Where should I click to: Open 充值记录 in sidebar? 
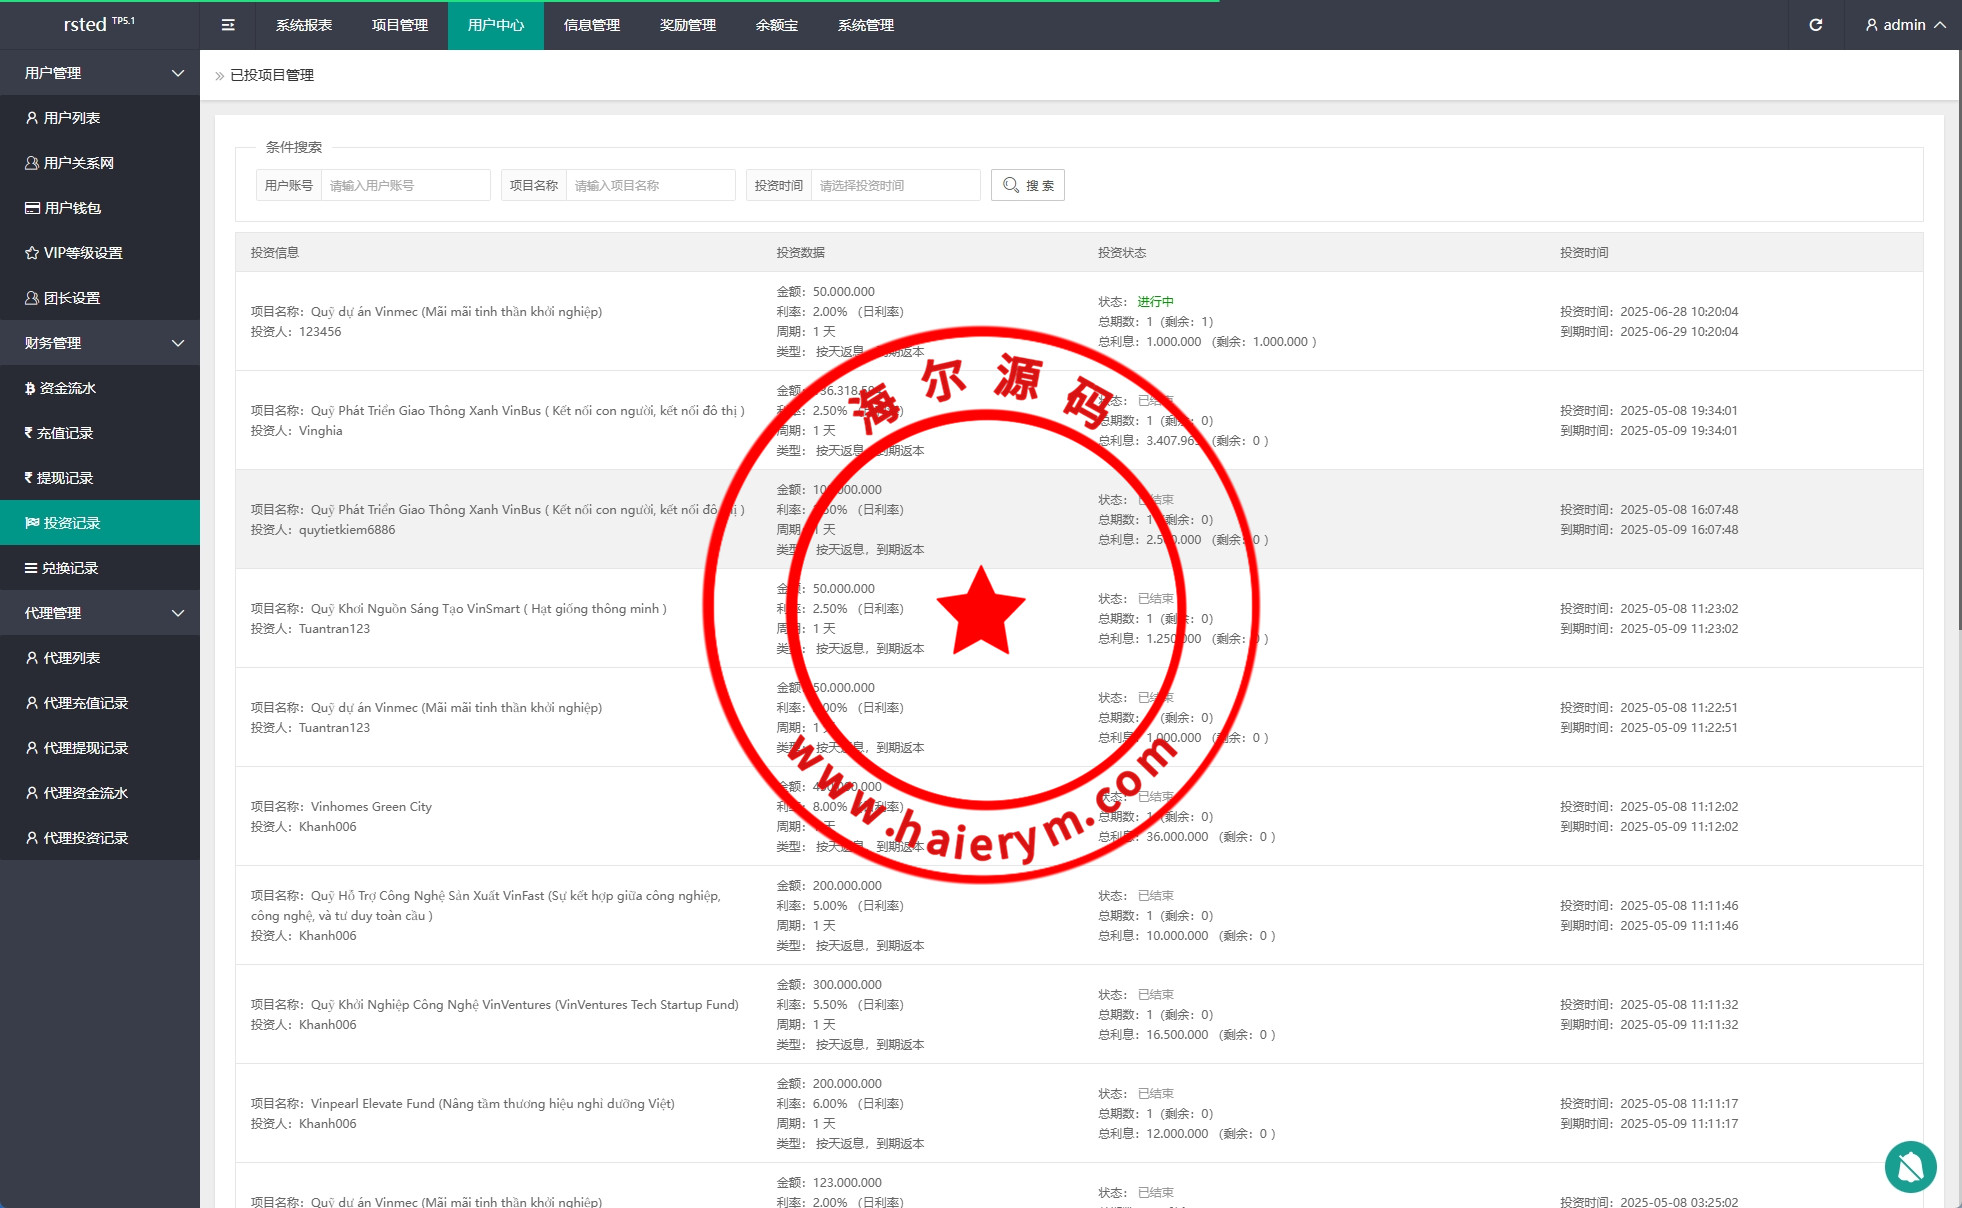[100, 433]
